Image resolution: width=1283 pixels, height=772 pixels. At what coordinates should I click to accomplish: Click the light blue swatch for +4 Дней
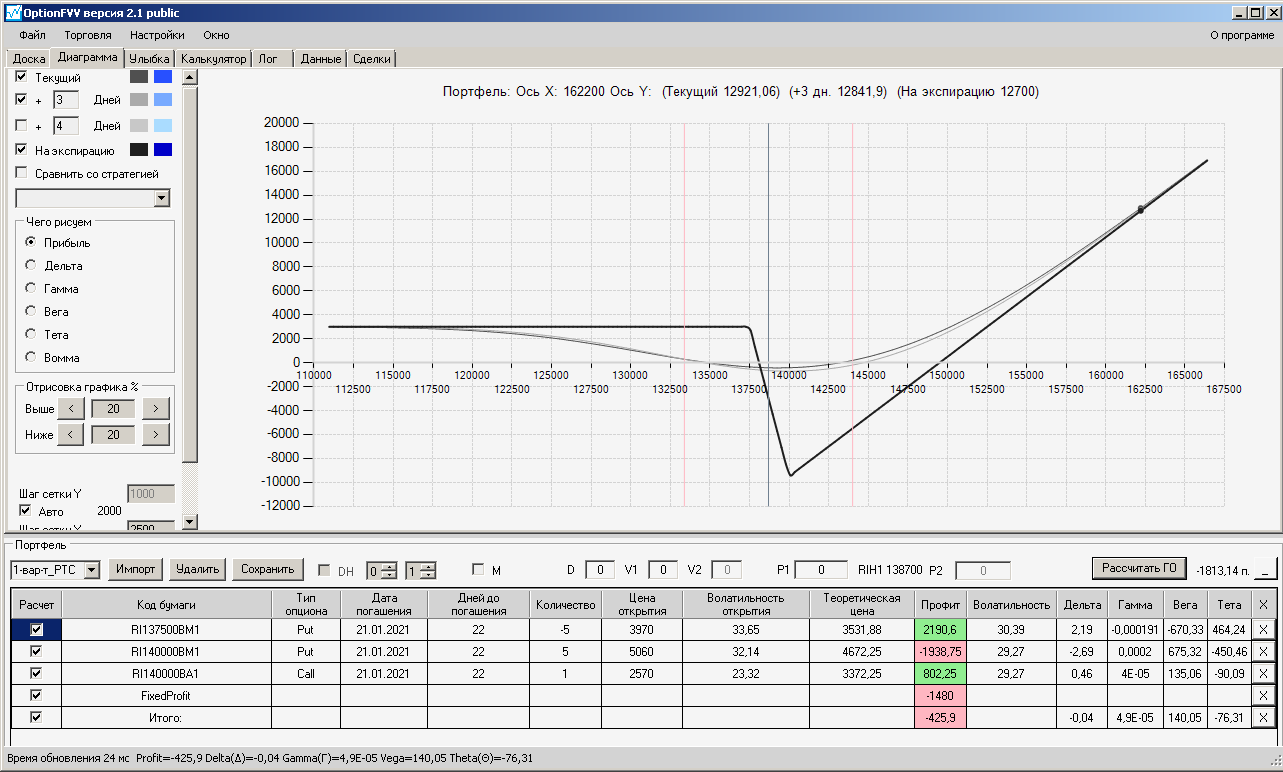163,126
